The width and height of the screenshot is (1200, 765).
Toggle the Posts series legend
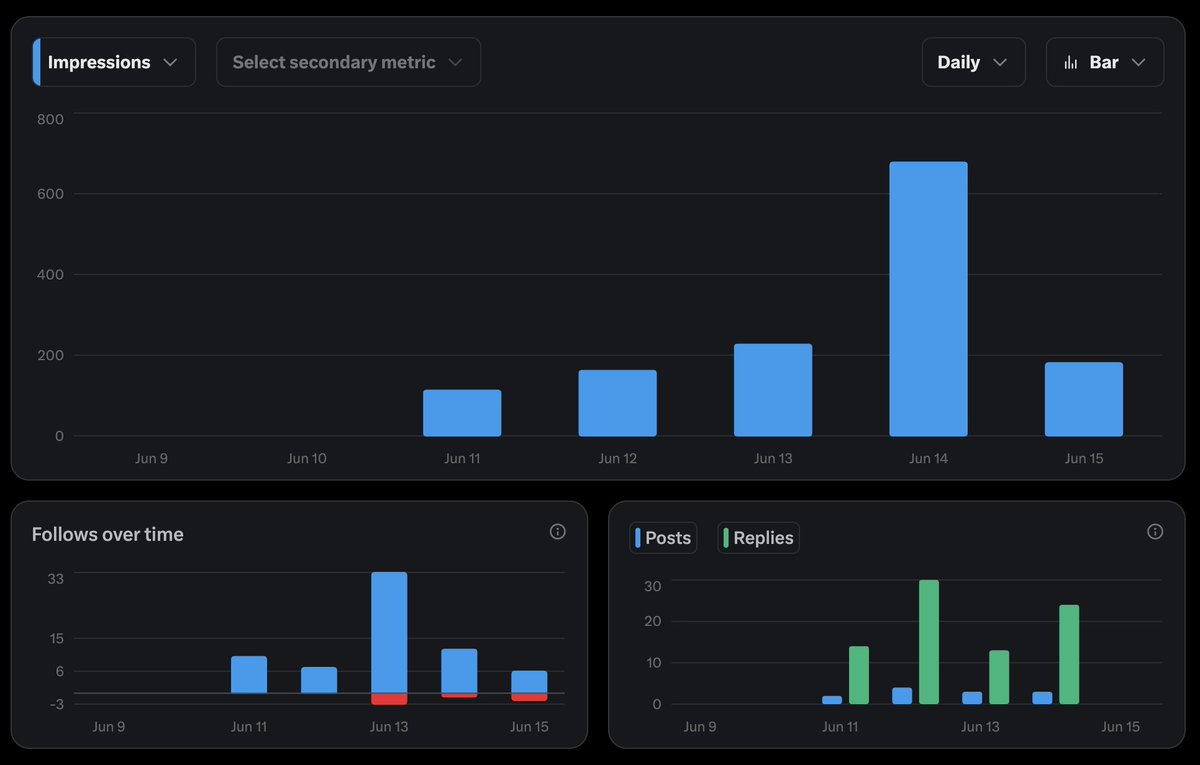click(x=663, y=538)
